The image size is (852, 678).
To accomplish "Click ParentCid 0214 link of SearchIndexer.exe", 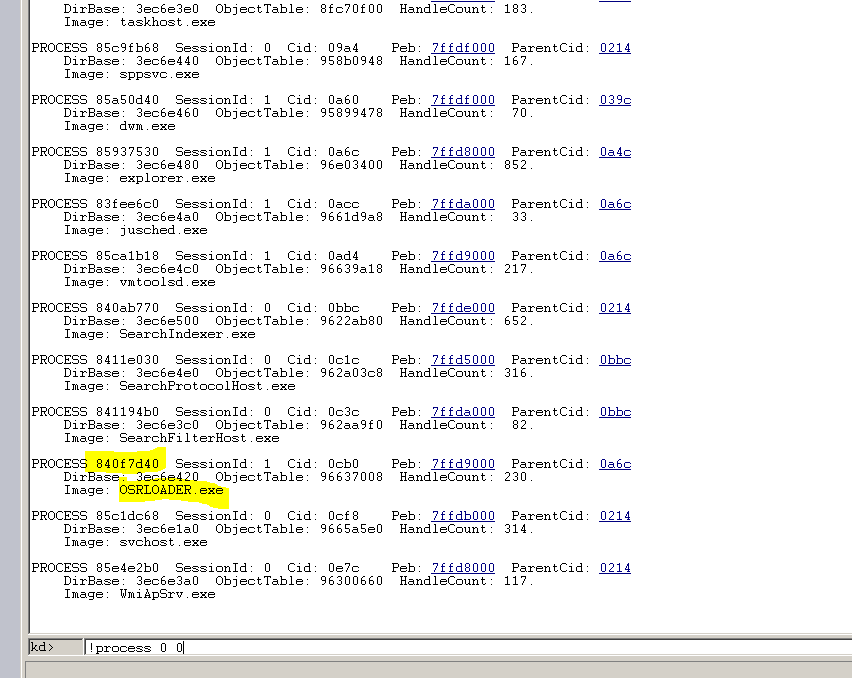I will click(615, 308).
